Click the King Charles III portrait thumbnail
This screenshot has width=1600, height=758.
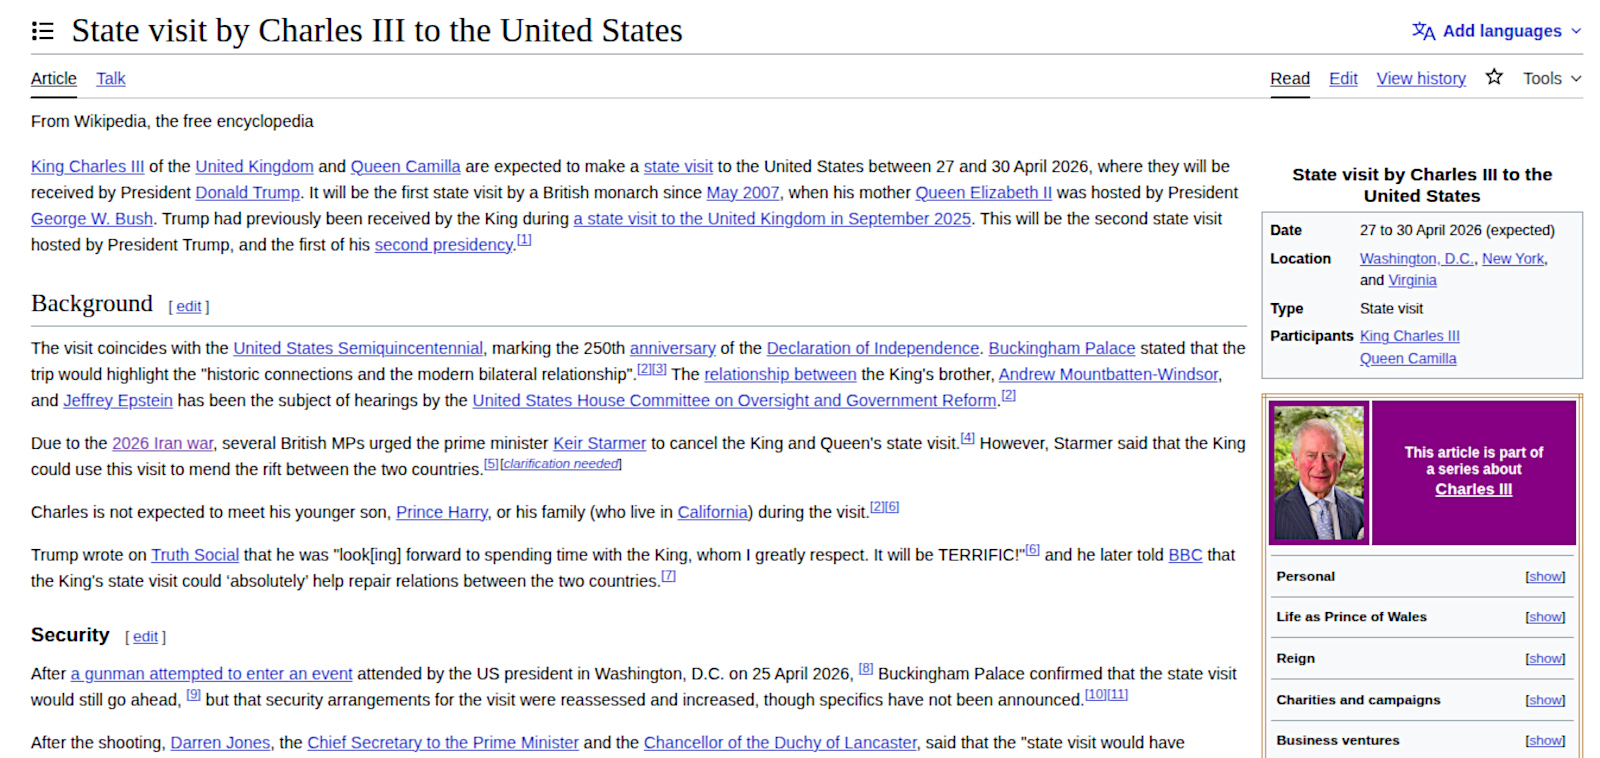[x=1319, y=473]
